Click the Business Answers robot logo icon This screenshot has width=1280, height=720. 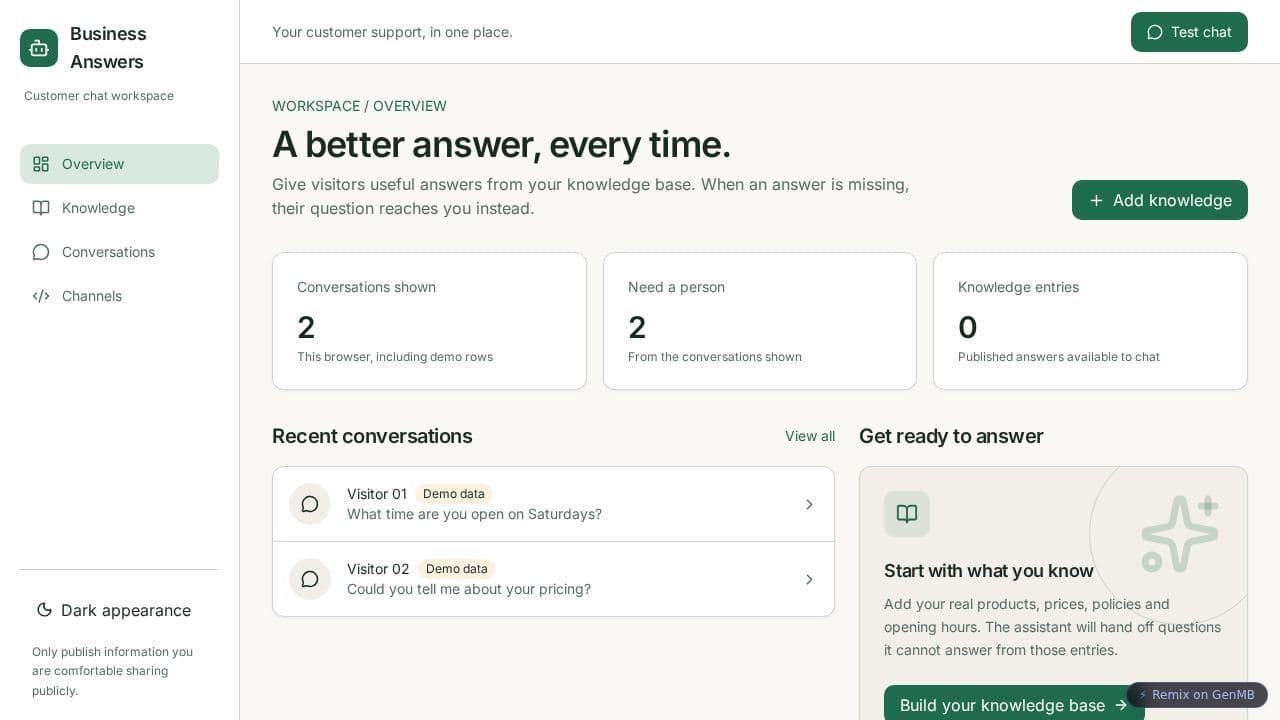[39, 48]
